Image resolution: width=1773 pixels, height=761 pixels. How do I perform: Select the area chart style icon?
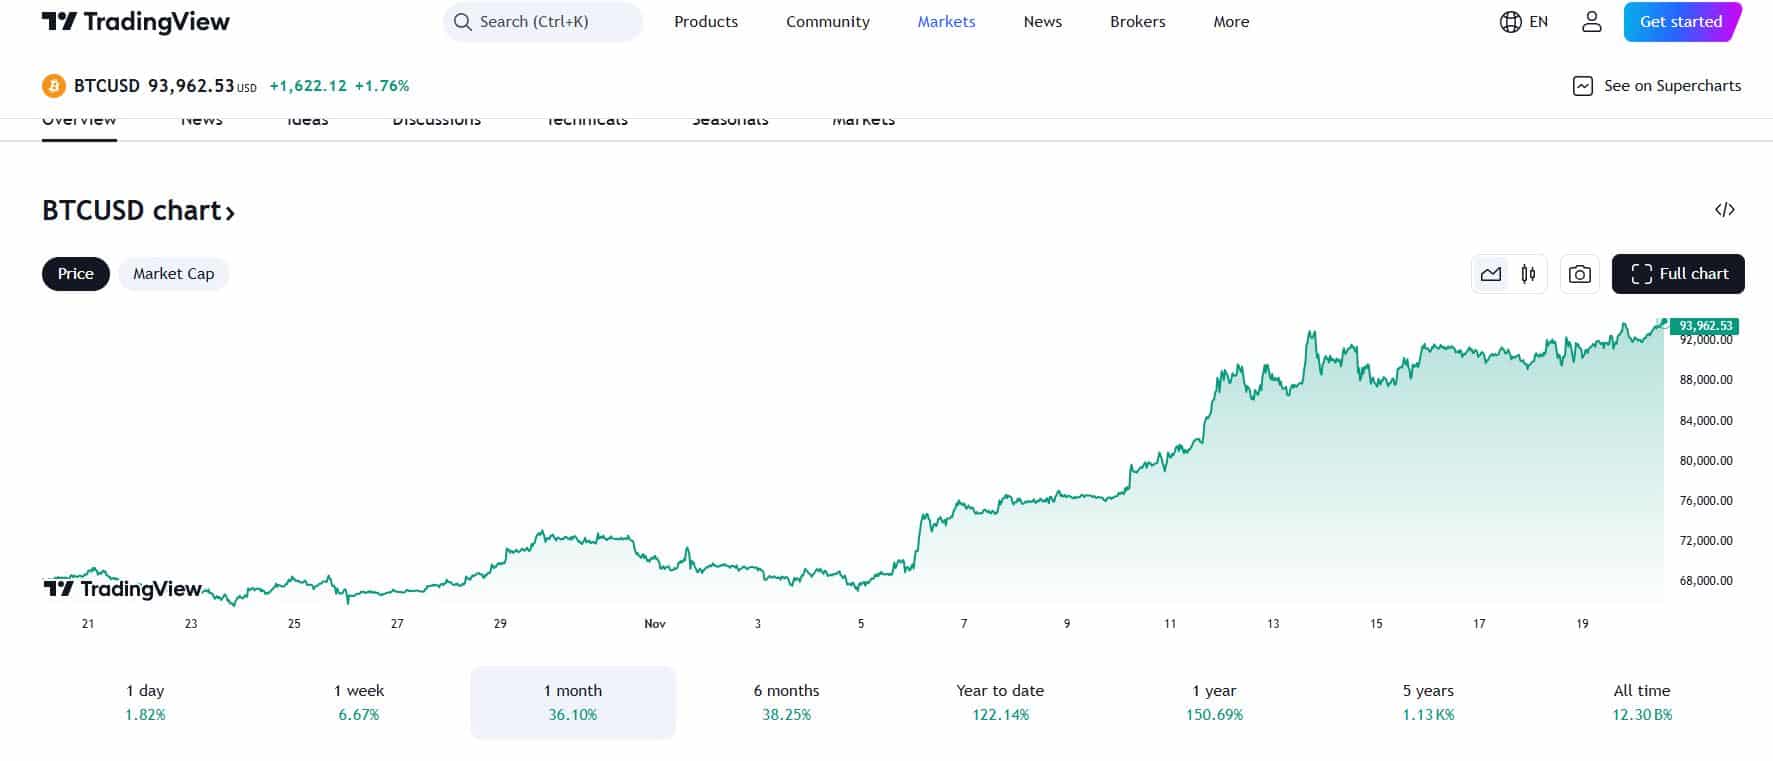pyautogui.click(x=1491, y=274)
